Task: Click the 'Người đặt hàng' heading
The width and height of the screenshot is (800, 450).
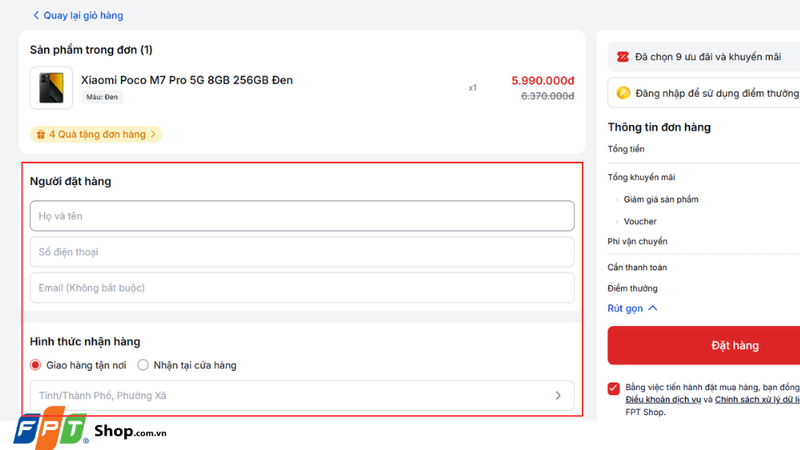Action: [x=70, y=181]
